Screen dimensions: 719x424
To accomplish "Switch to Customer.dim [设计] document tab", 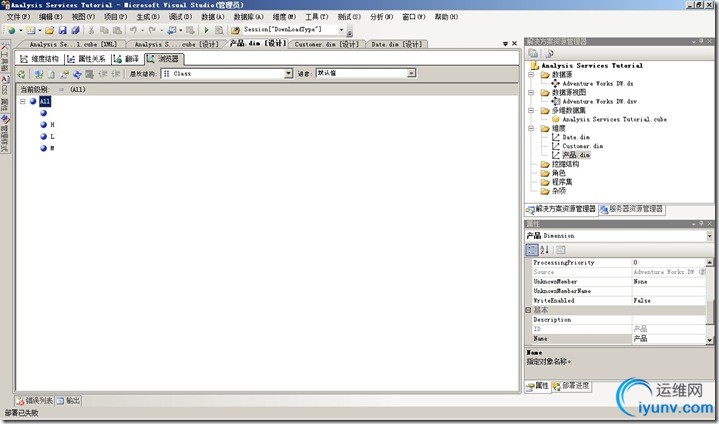I will pyautogui.click(x=326, y=44).
